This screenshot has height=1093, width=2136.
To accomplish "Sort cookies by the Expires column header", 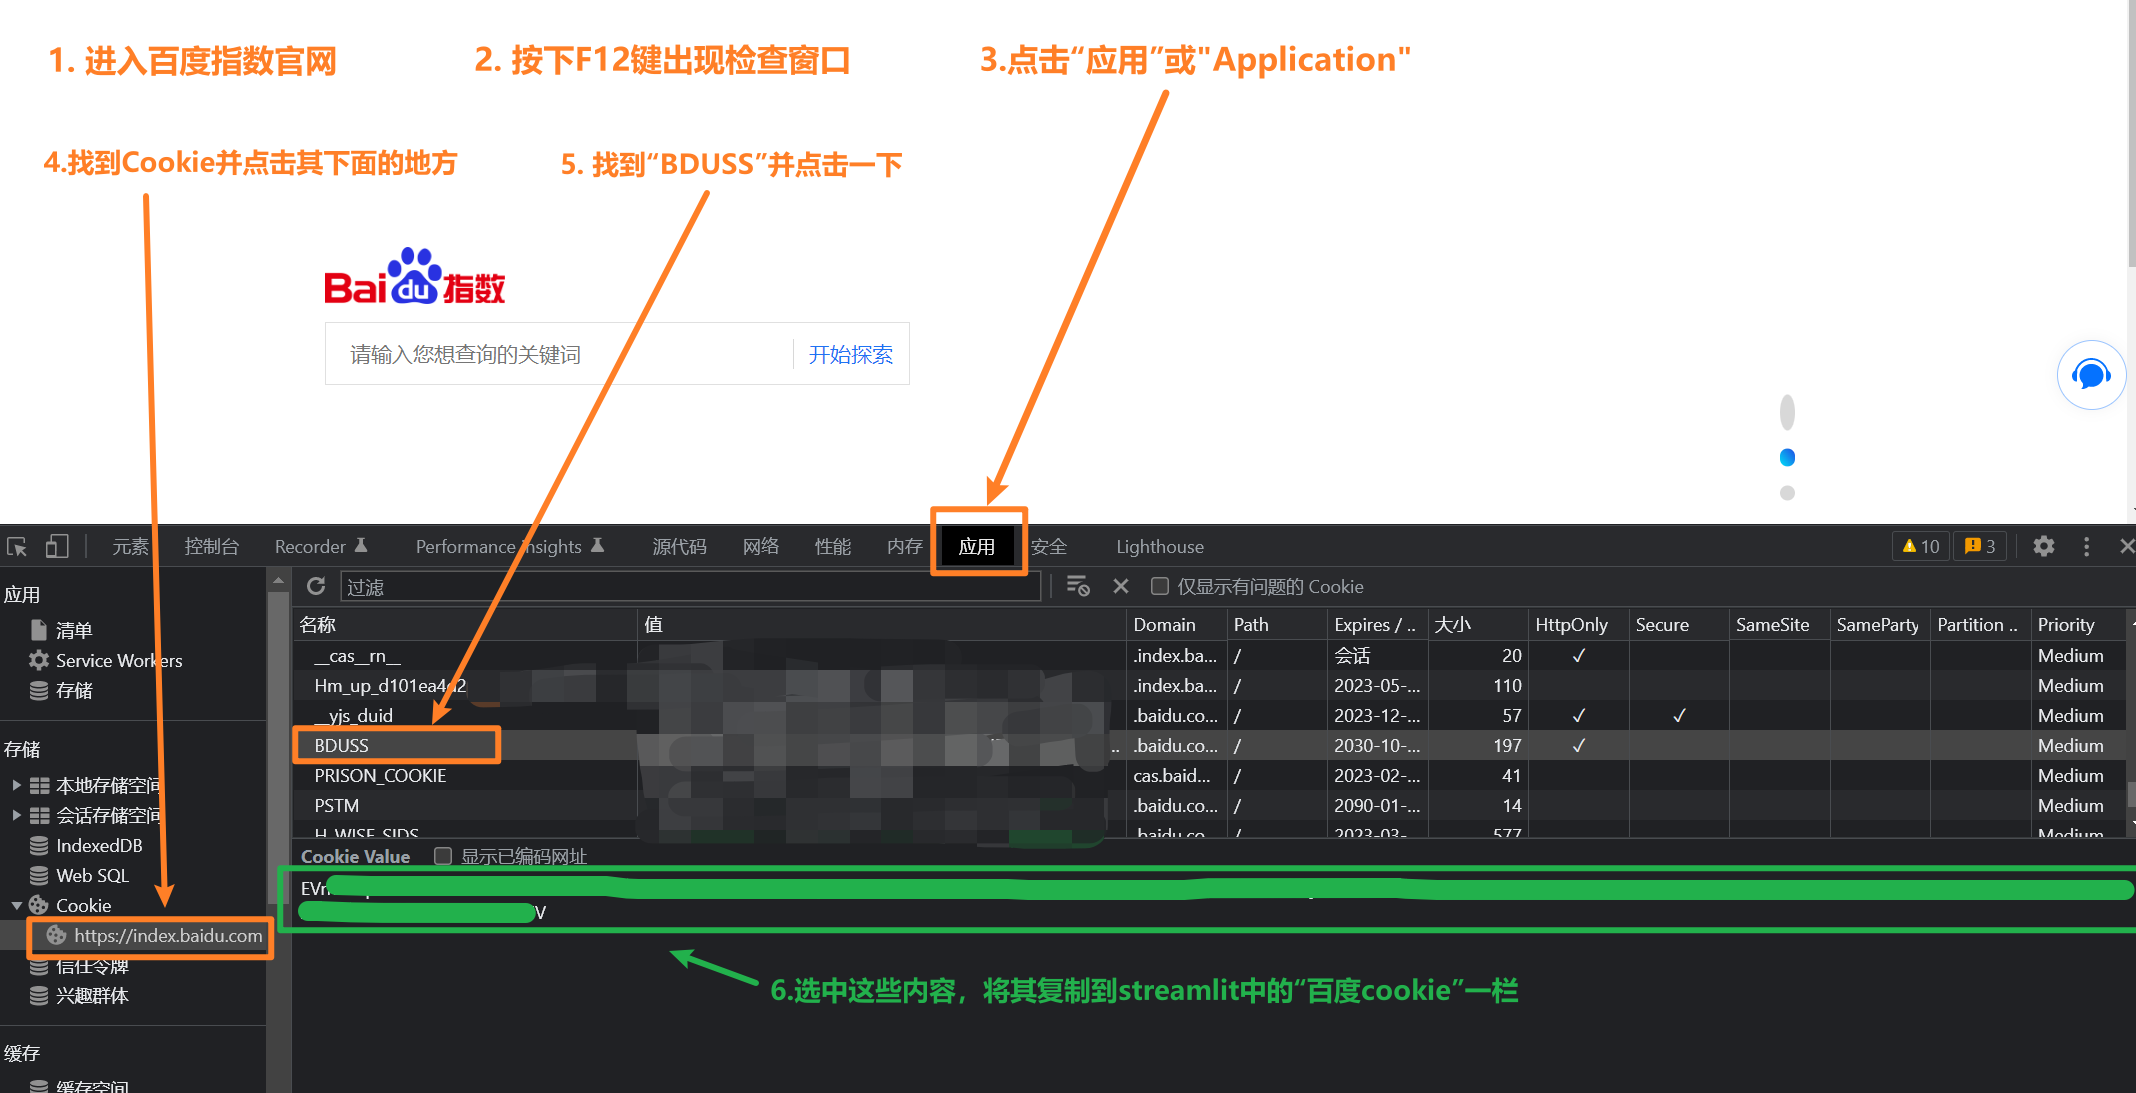I will coord(1378,624).
